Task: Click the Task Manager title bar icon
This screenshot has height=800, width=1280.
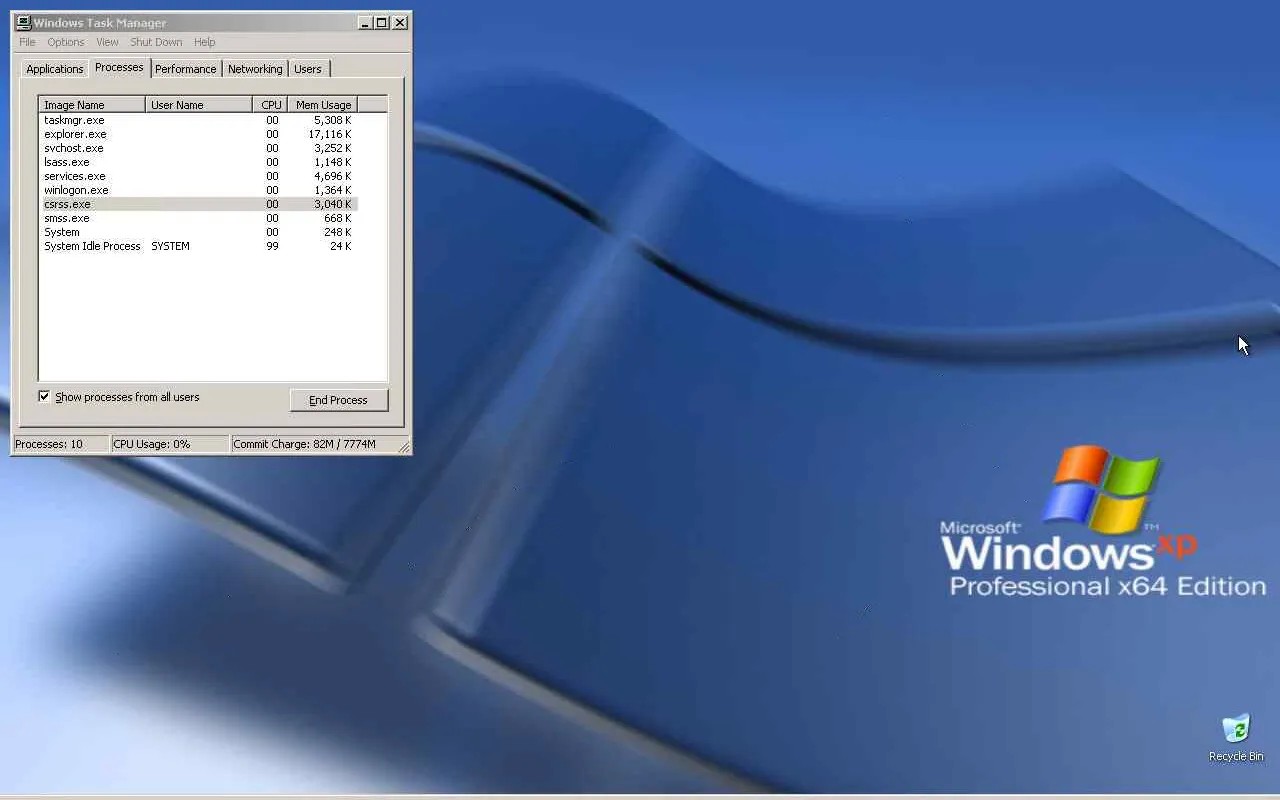Action: point(23,22)
